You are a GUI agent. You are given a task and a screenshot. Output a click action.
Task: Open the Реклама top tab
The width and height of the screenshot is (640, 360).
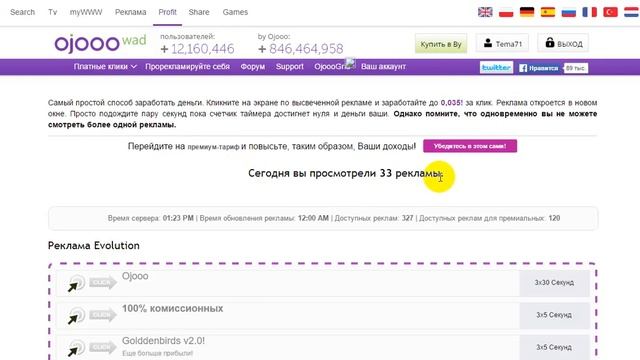[130, 12]
